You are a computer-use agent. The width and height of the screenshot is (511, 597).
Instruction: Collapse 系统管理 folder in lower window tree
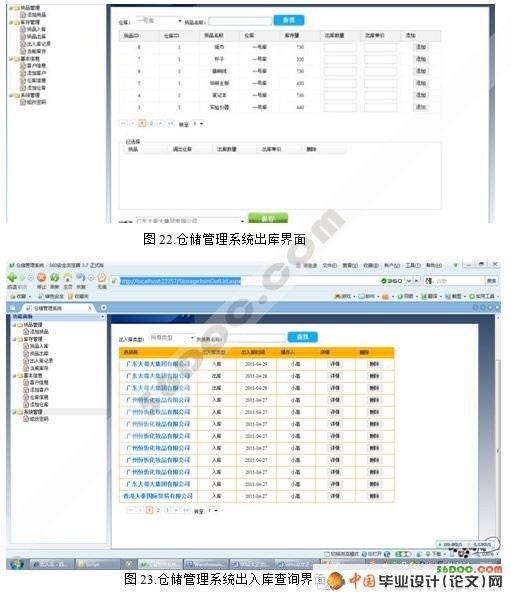tap(14, 412)
